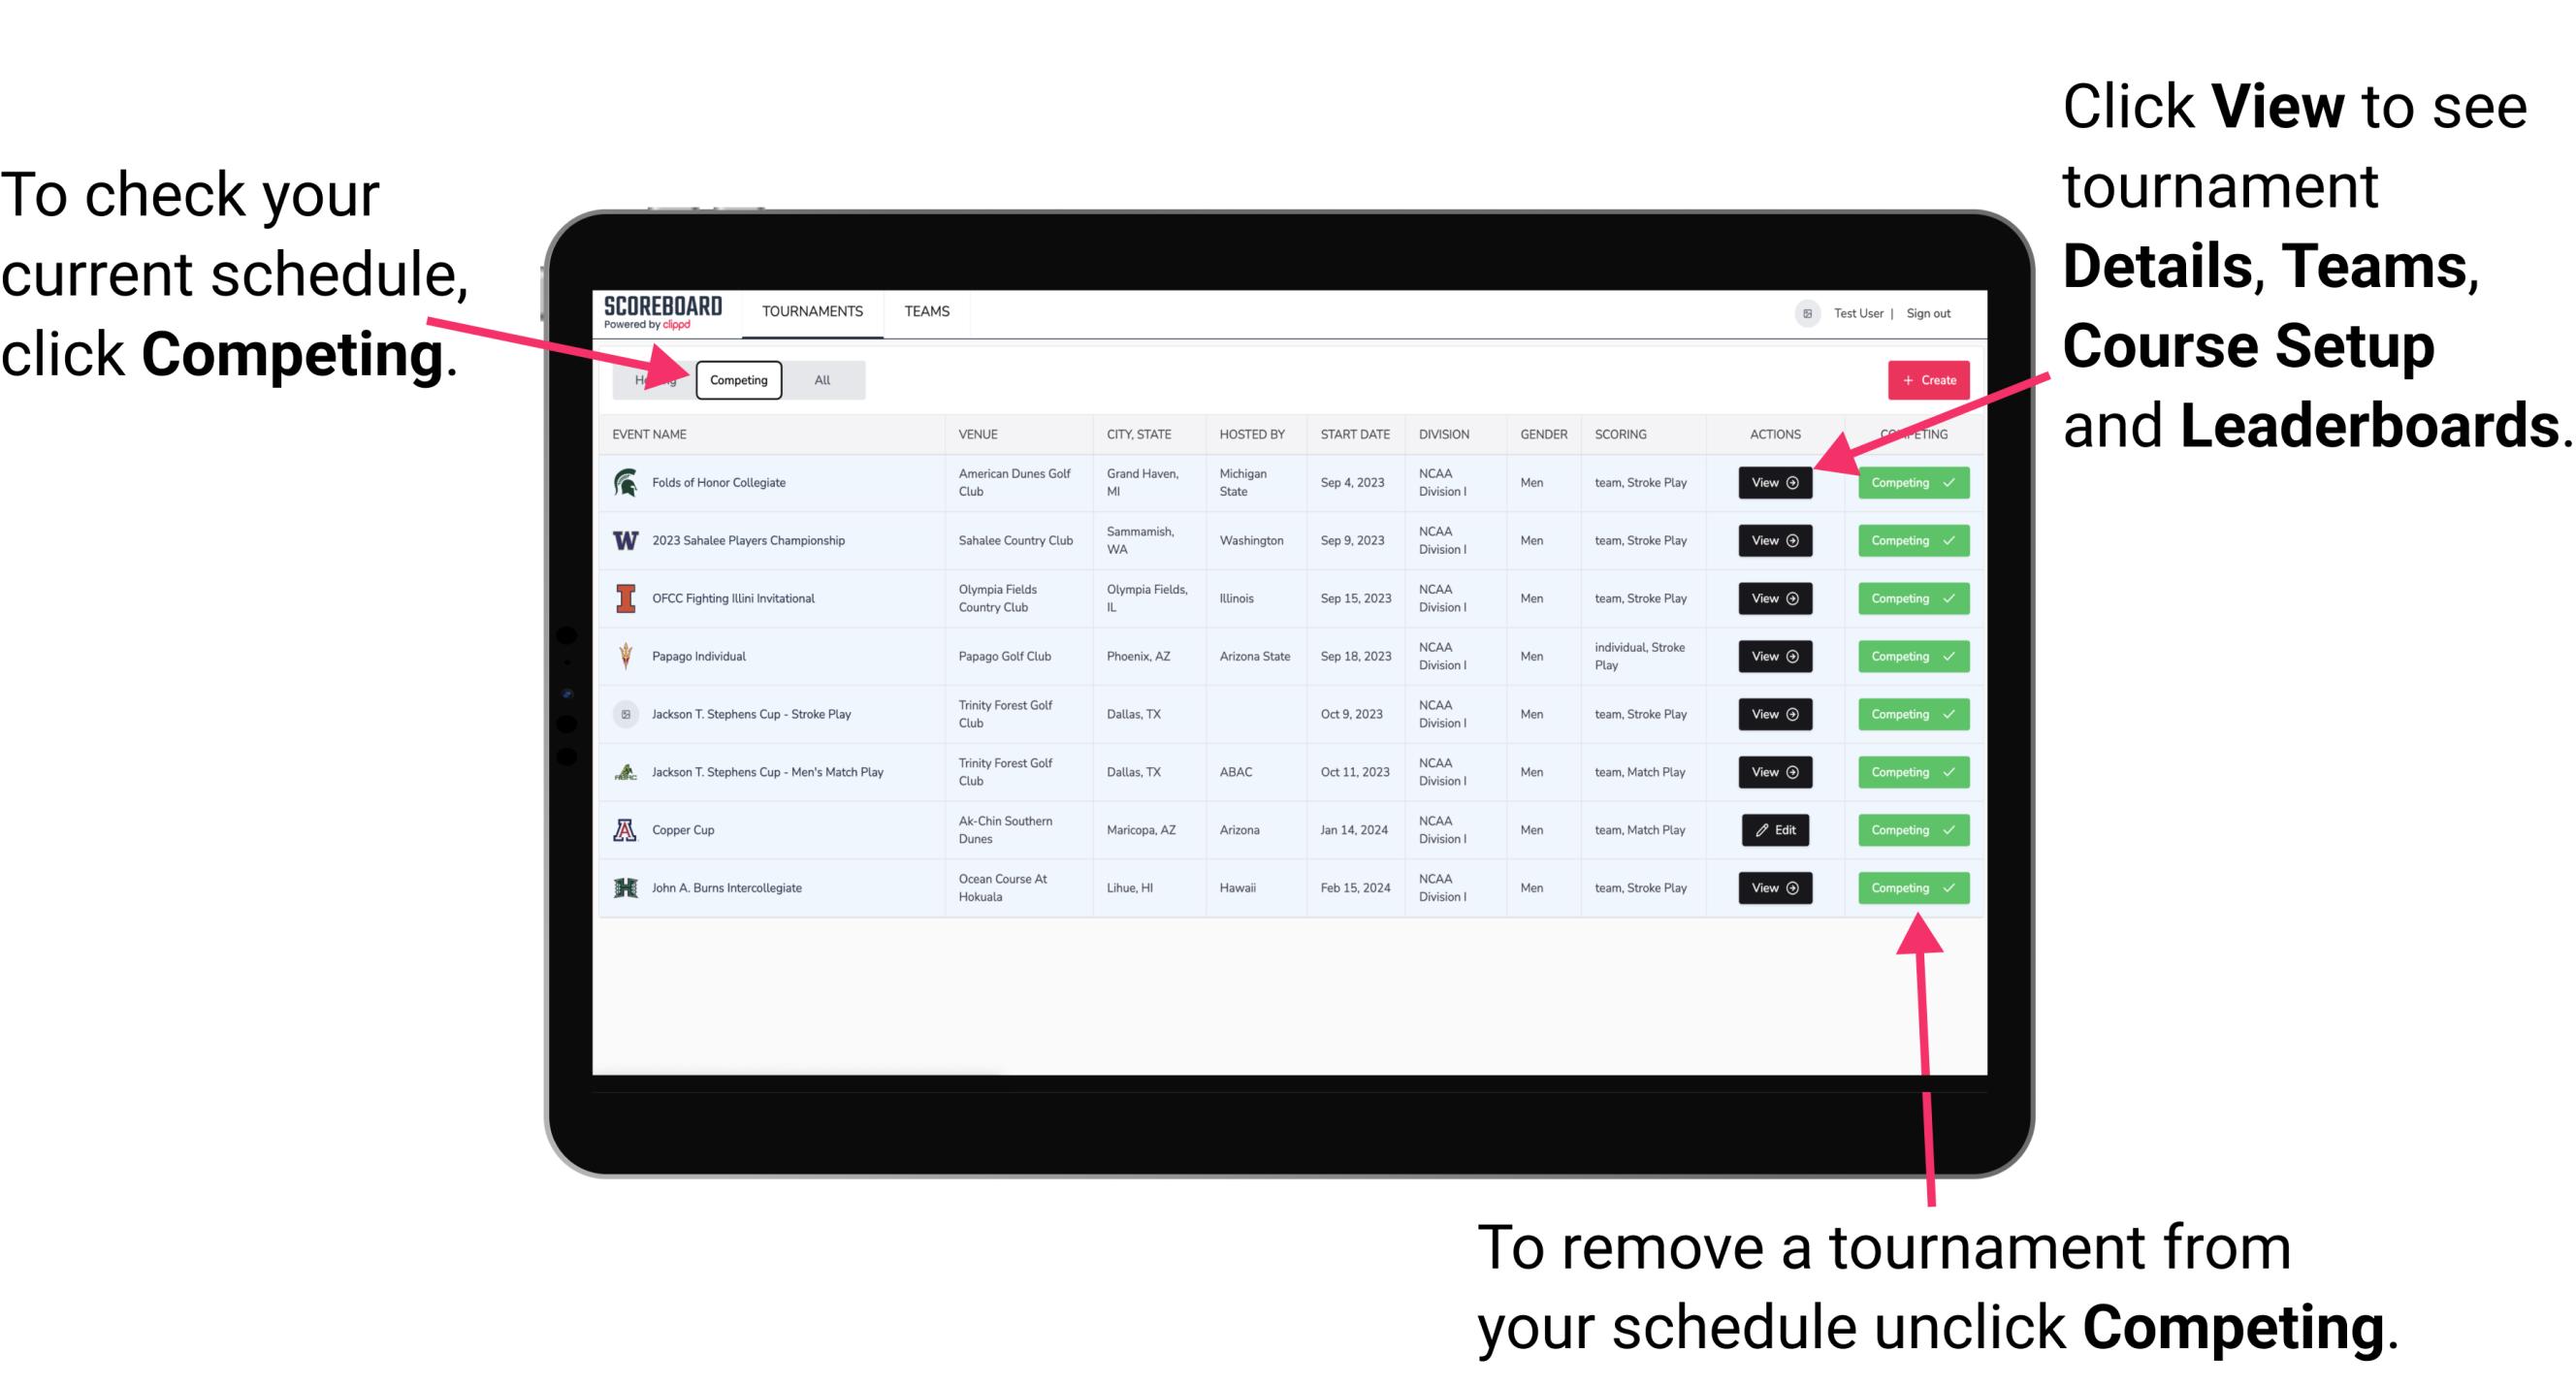Click the View icon for Papago Individual
This screenshot has width=2576, height=1386.
pyautogui.click(x=1774, y=656)
